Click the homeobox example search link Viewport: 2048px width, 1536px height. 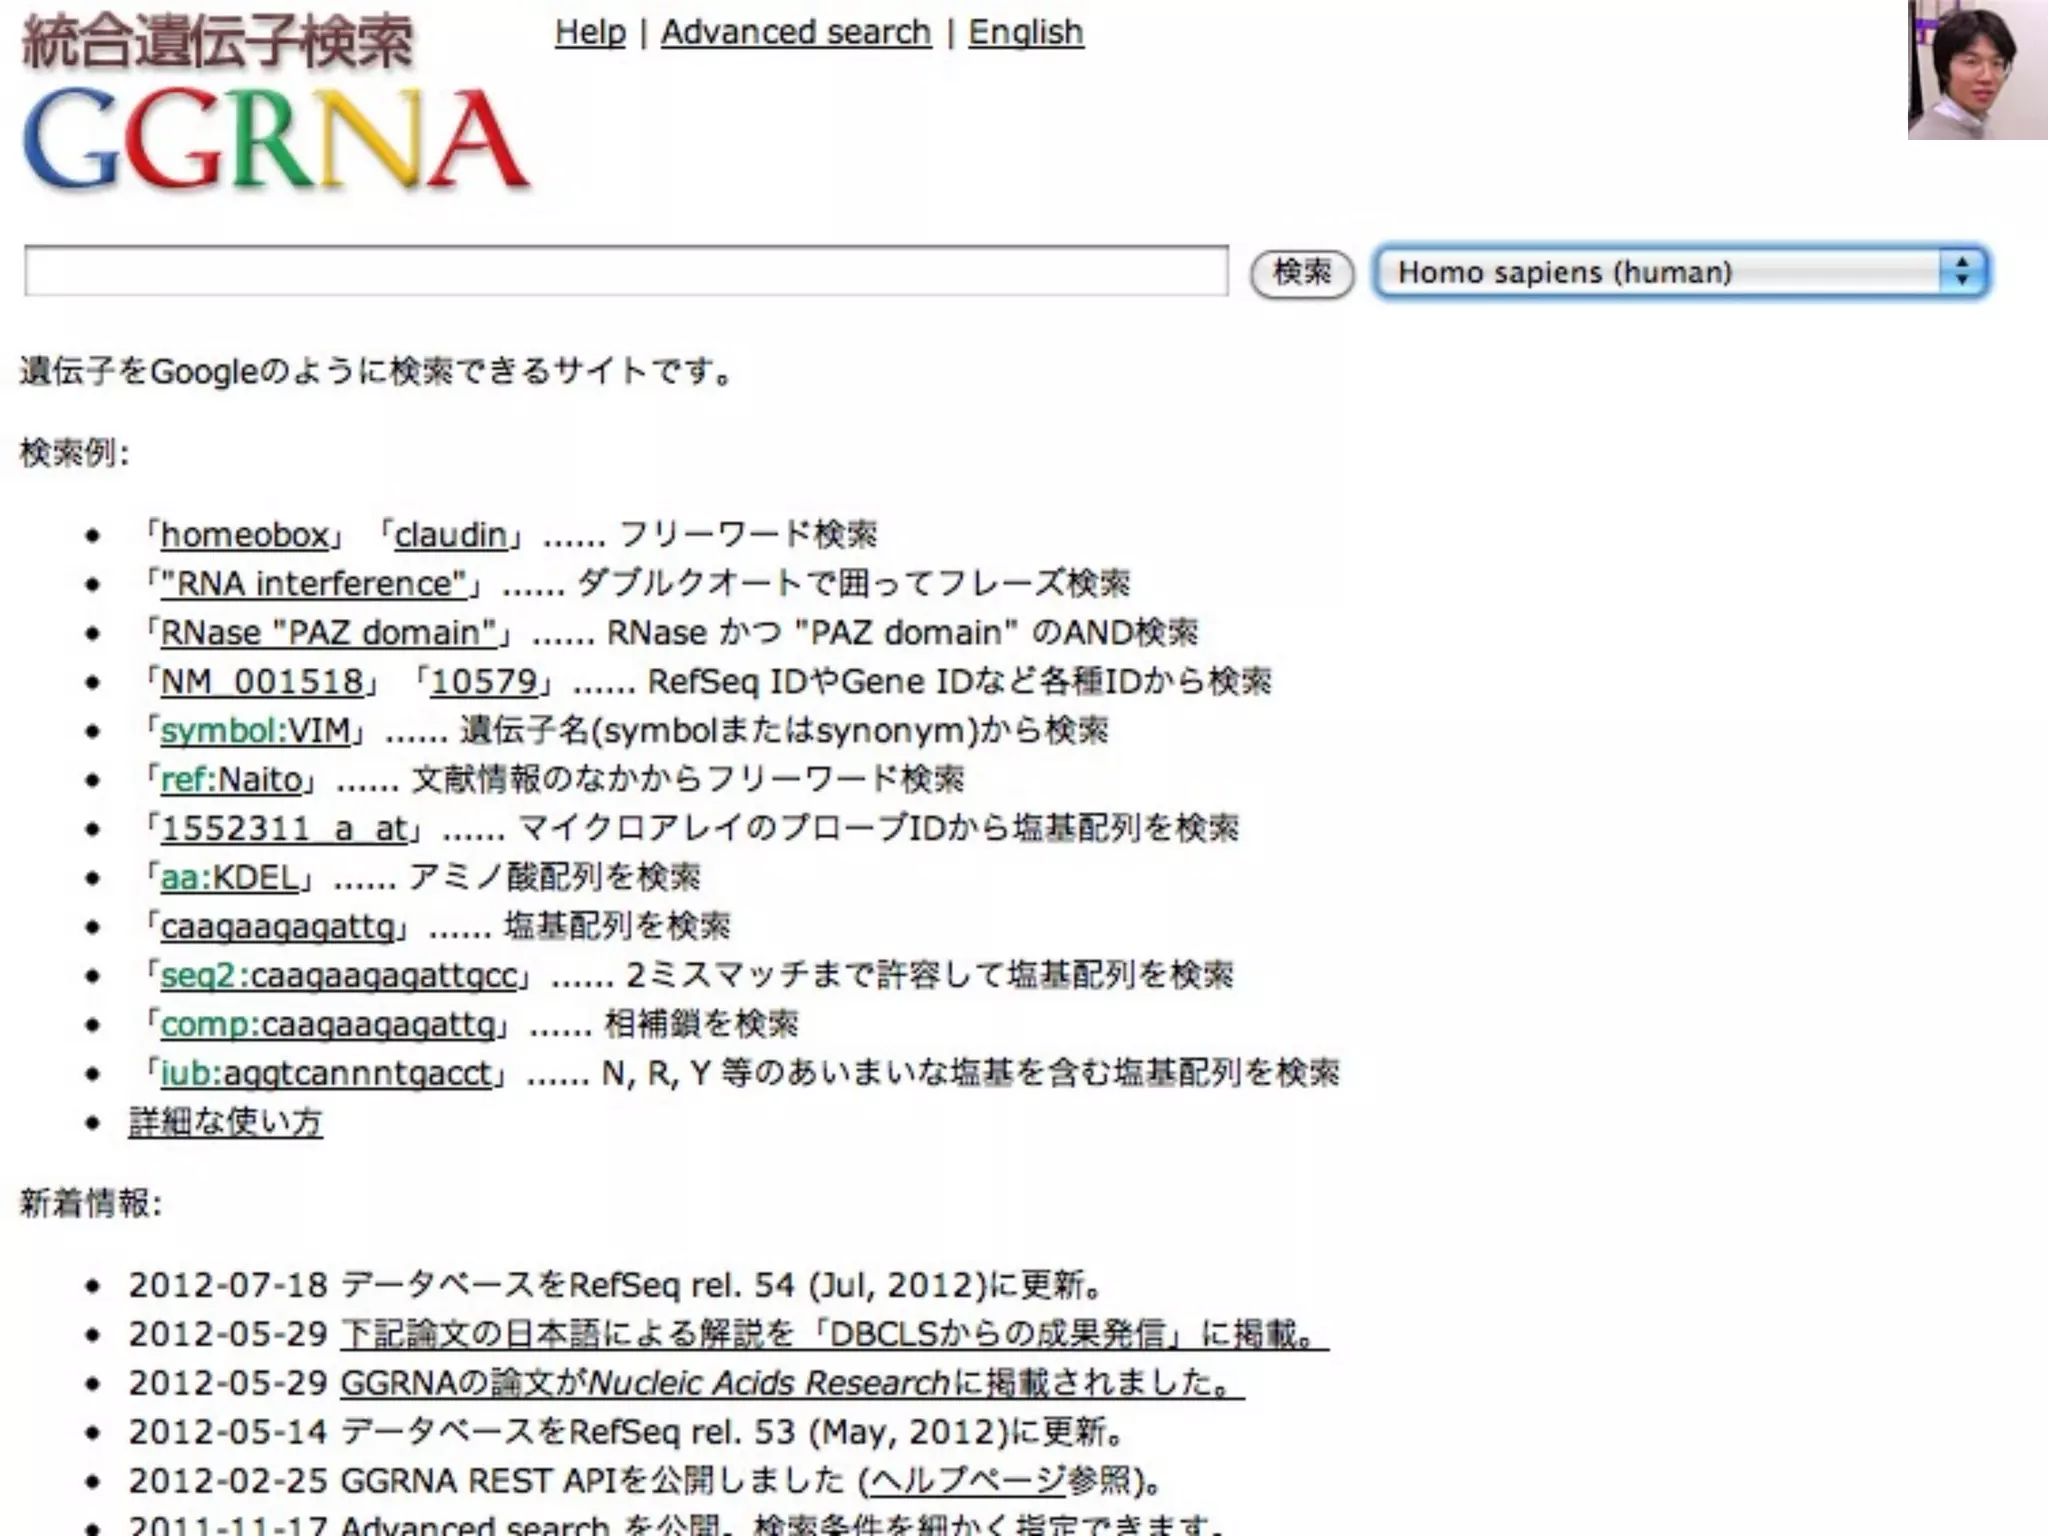pyautogui.click(x=245, y=535)
